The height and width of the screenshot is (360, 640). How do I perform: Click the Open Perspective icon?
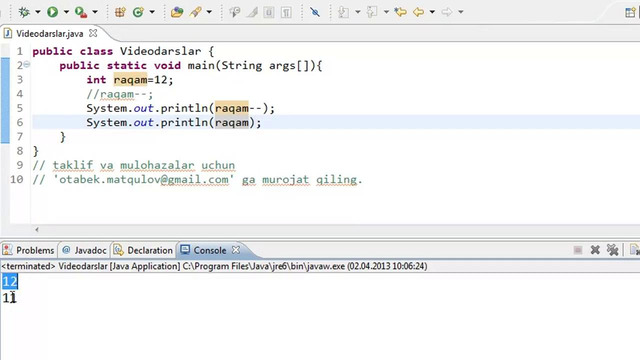point(631,12)
